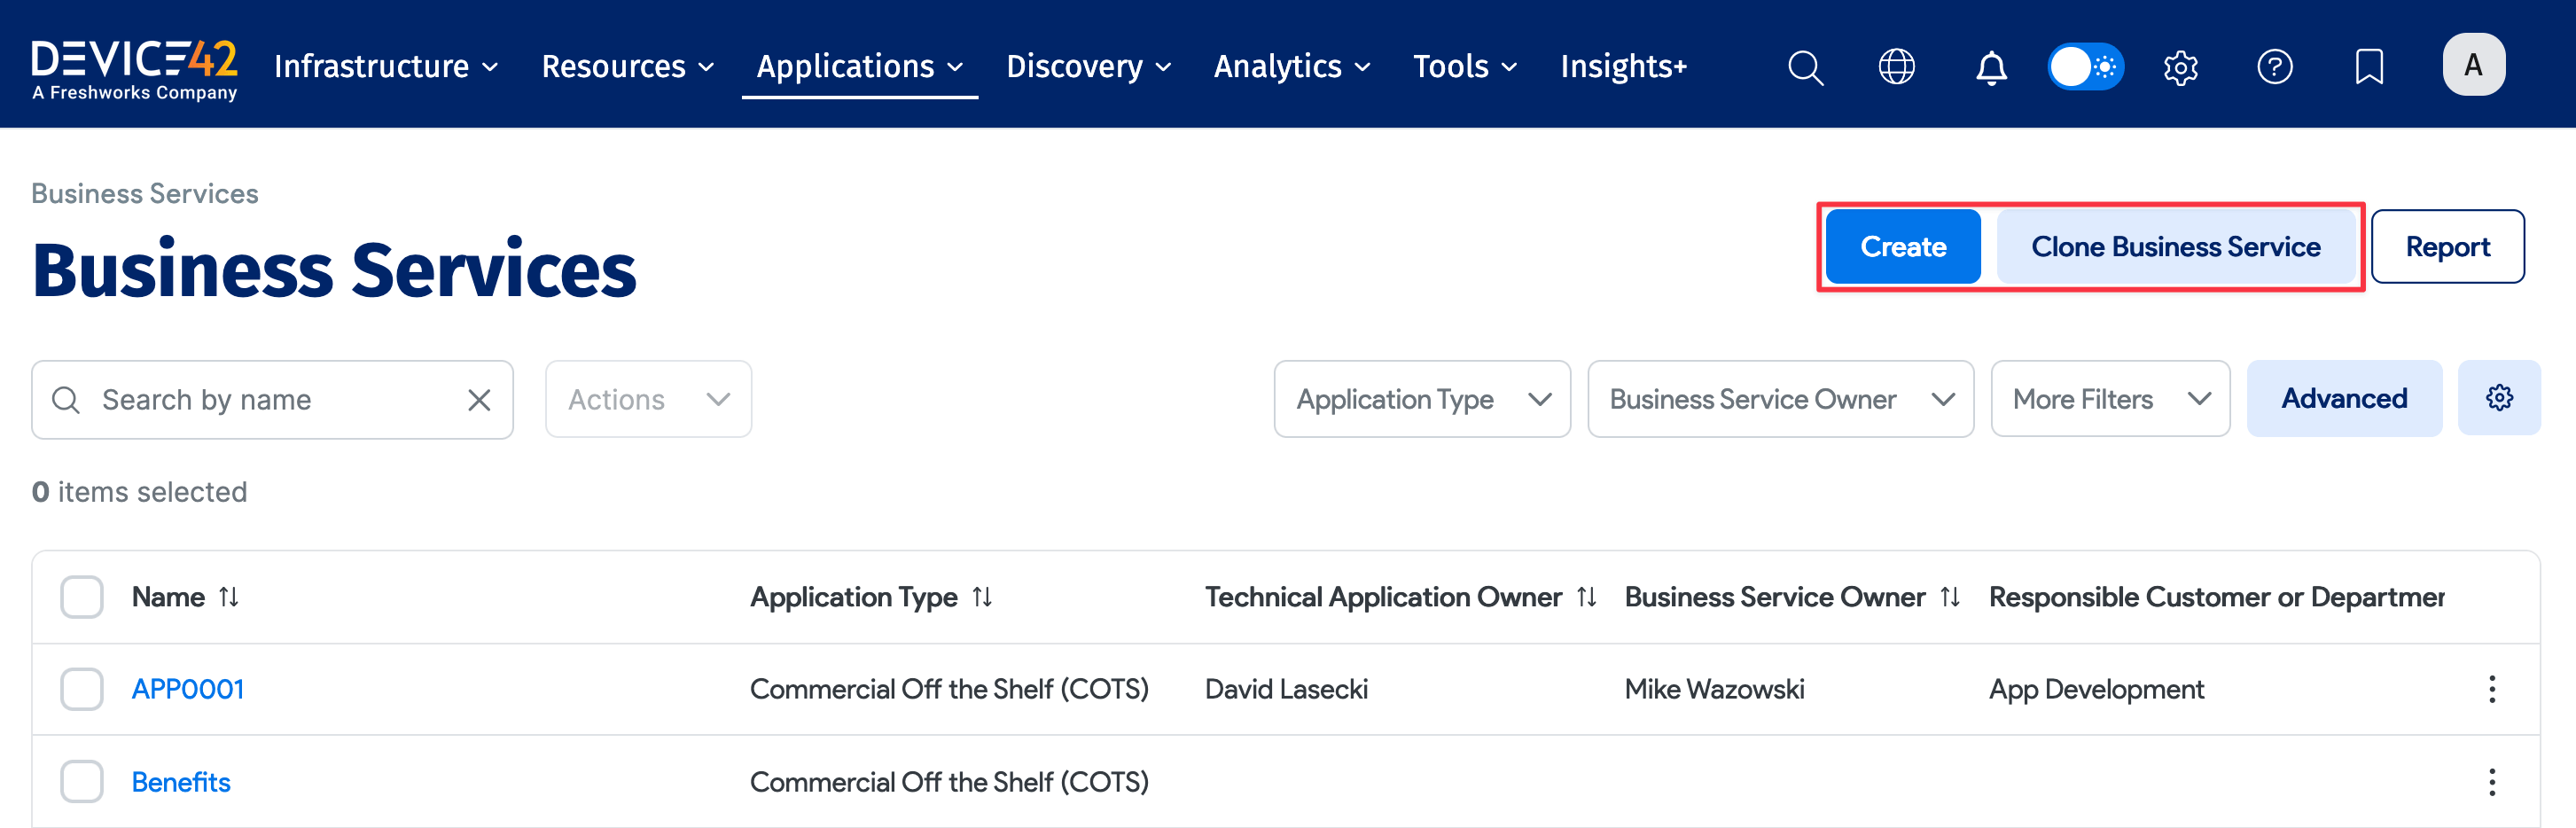Image resolution: width=2576 pixels, height=828 pixels.
Task: Toggle the light/dark theme switch
Action: [2085, 66]
